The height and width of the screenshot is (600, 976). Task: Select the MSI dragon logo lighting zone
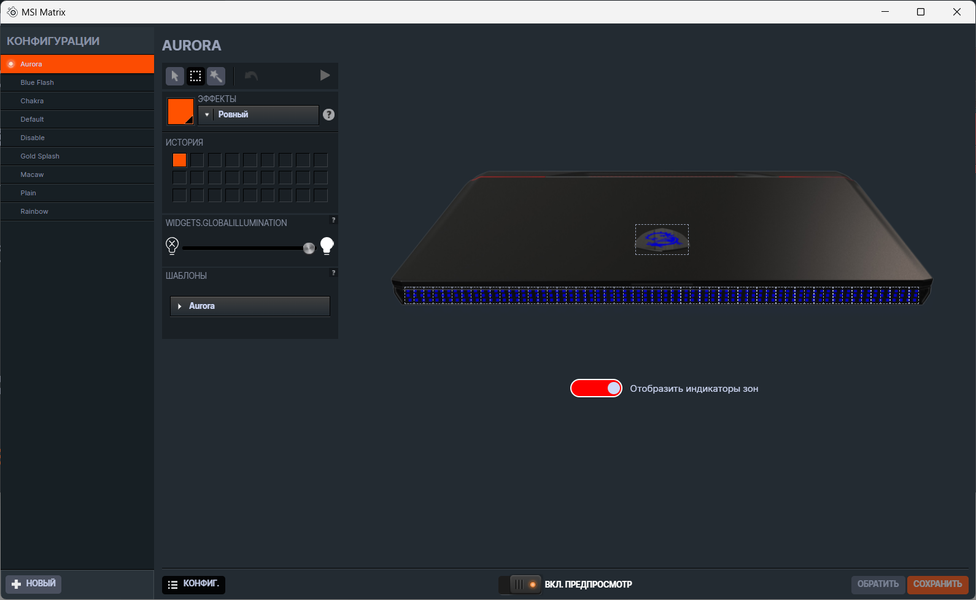pos(662,240)
